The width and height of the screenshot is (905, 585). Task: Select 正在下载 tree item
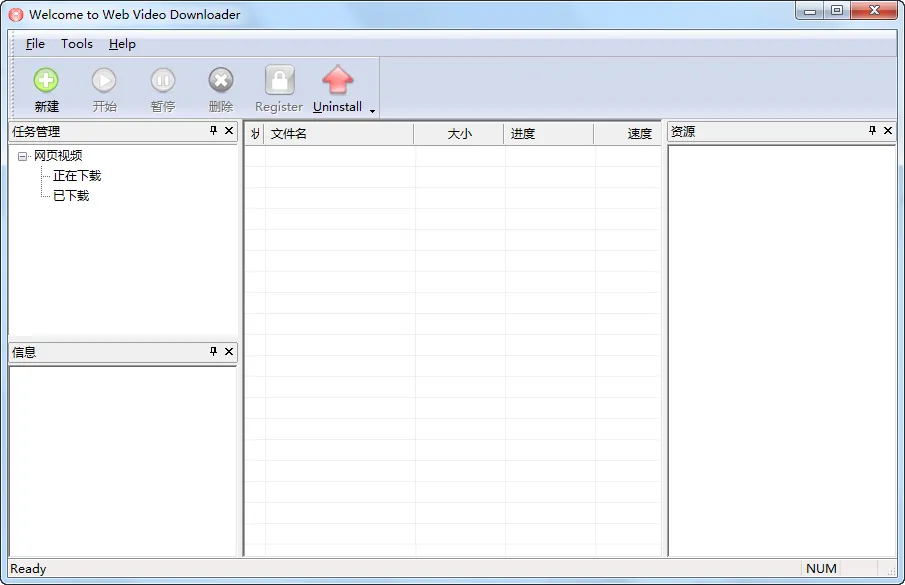point(77,176)
